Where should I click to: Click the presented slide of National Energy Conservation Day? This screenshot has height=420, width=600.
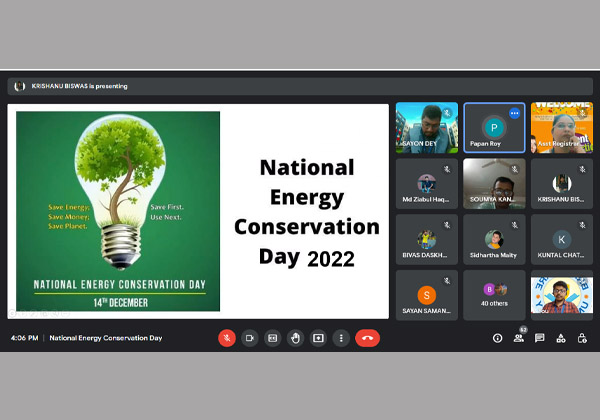[198, 211]
